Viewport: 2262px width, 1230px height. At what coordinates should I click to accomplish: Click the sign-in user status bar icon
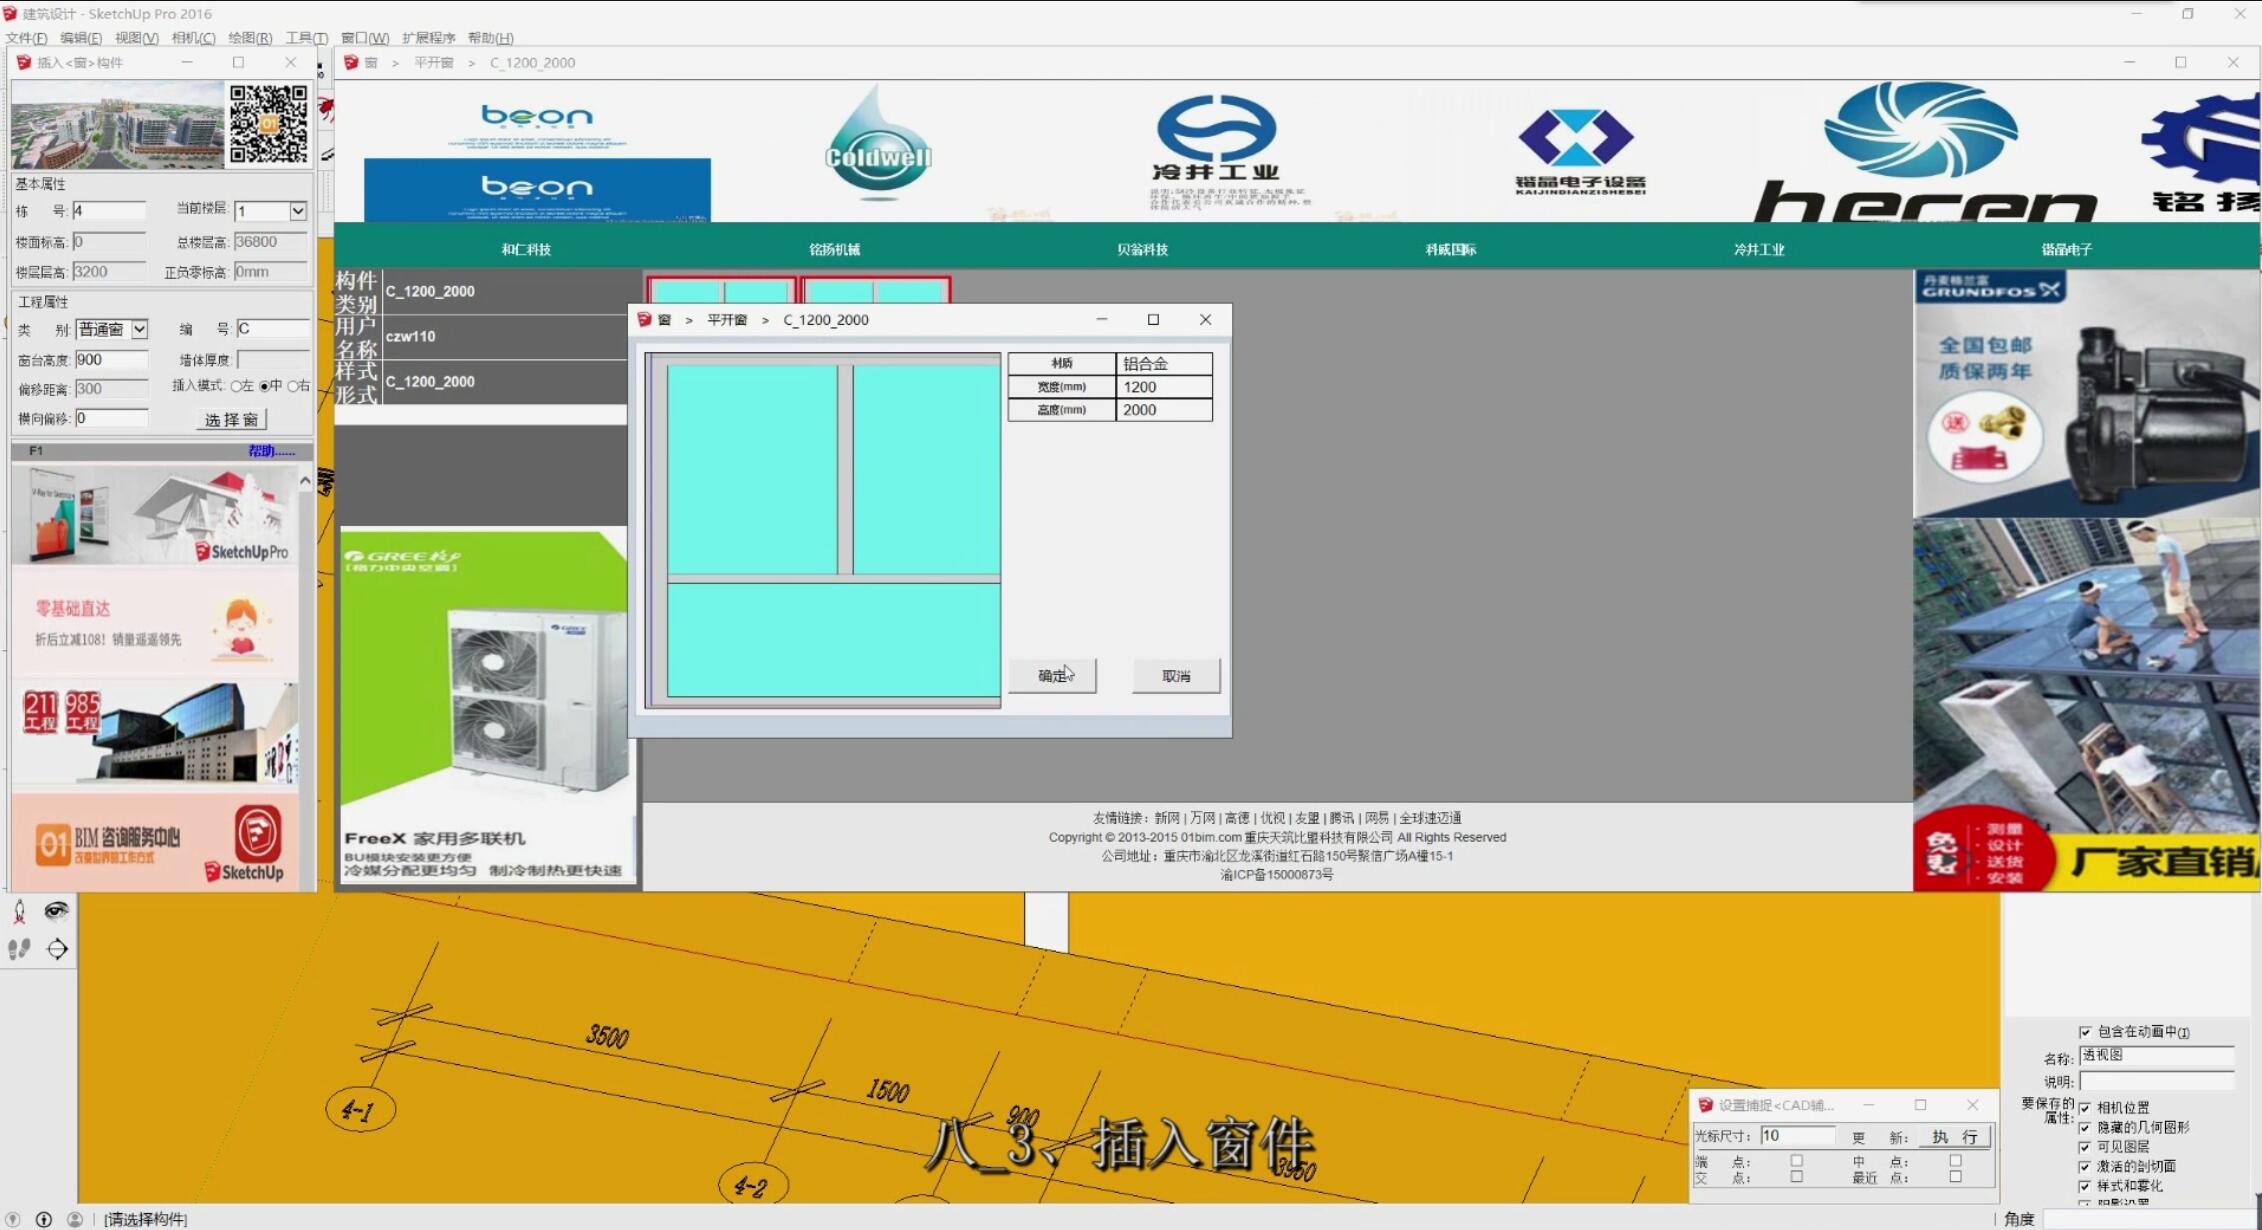coord(75,1219)
